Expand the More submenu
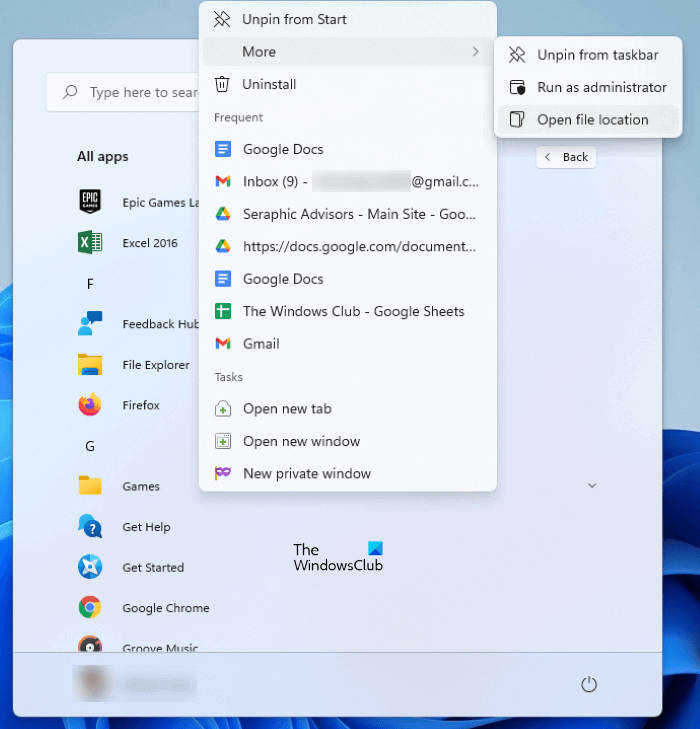 click(347, 52)
